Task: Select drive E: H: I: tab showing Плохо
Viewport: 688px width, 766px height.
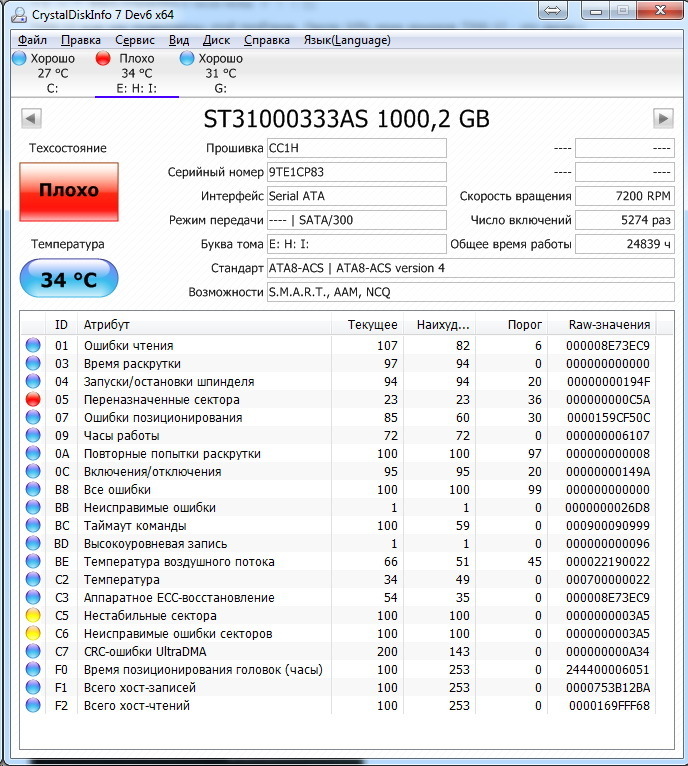Action: (137, 73)
